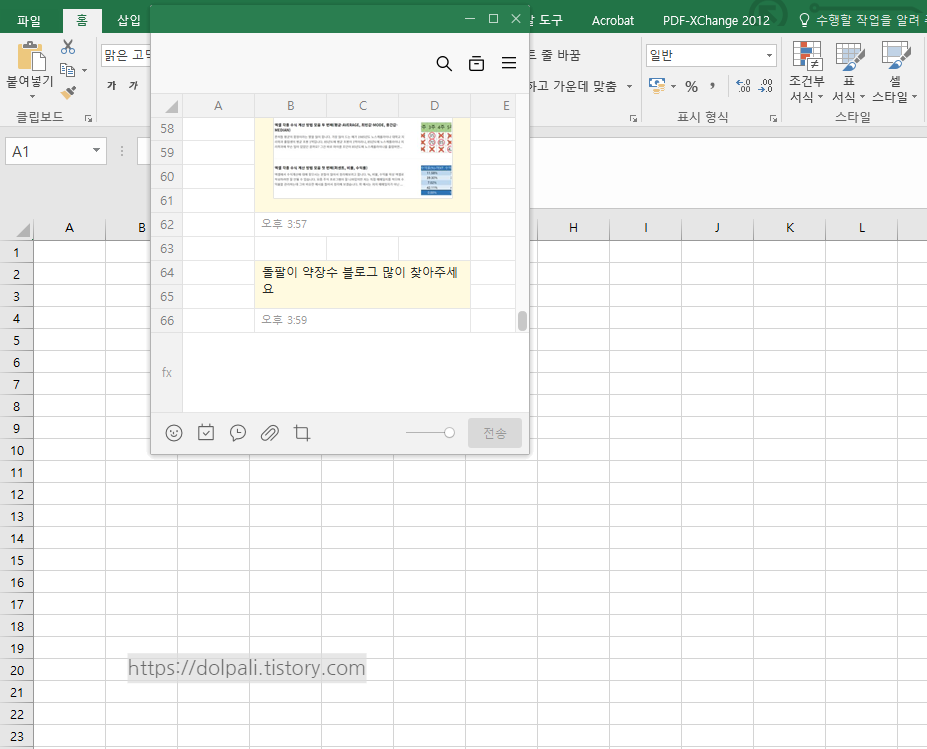
Task: Click the wrap text 줄 바꿈 button
Action: coord(555,55)
